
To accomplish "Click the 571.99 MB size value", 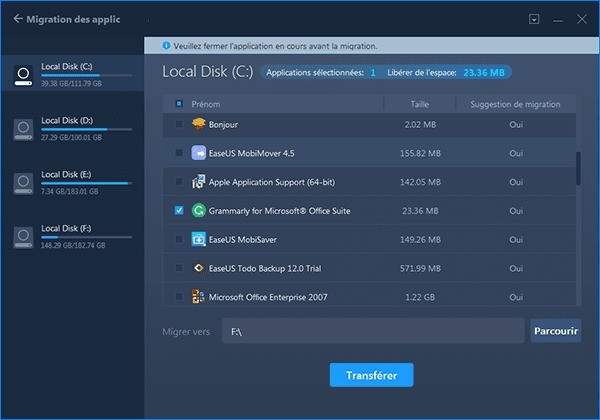I will [x=420, y=268].
